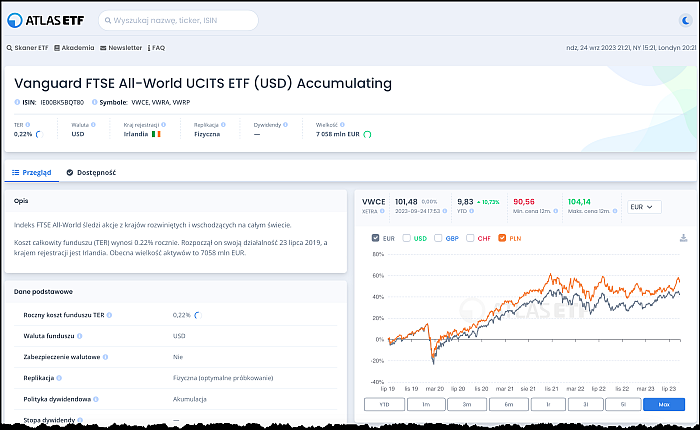Check the GBP series checkbox
The width and height of the screenshot is (700, 430).
[x=438, y=238]
